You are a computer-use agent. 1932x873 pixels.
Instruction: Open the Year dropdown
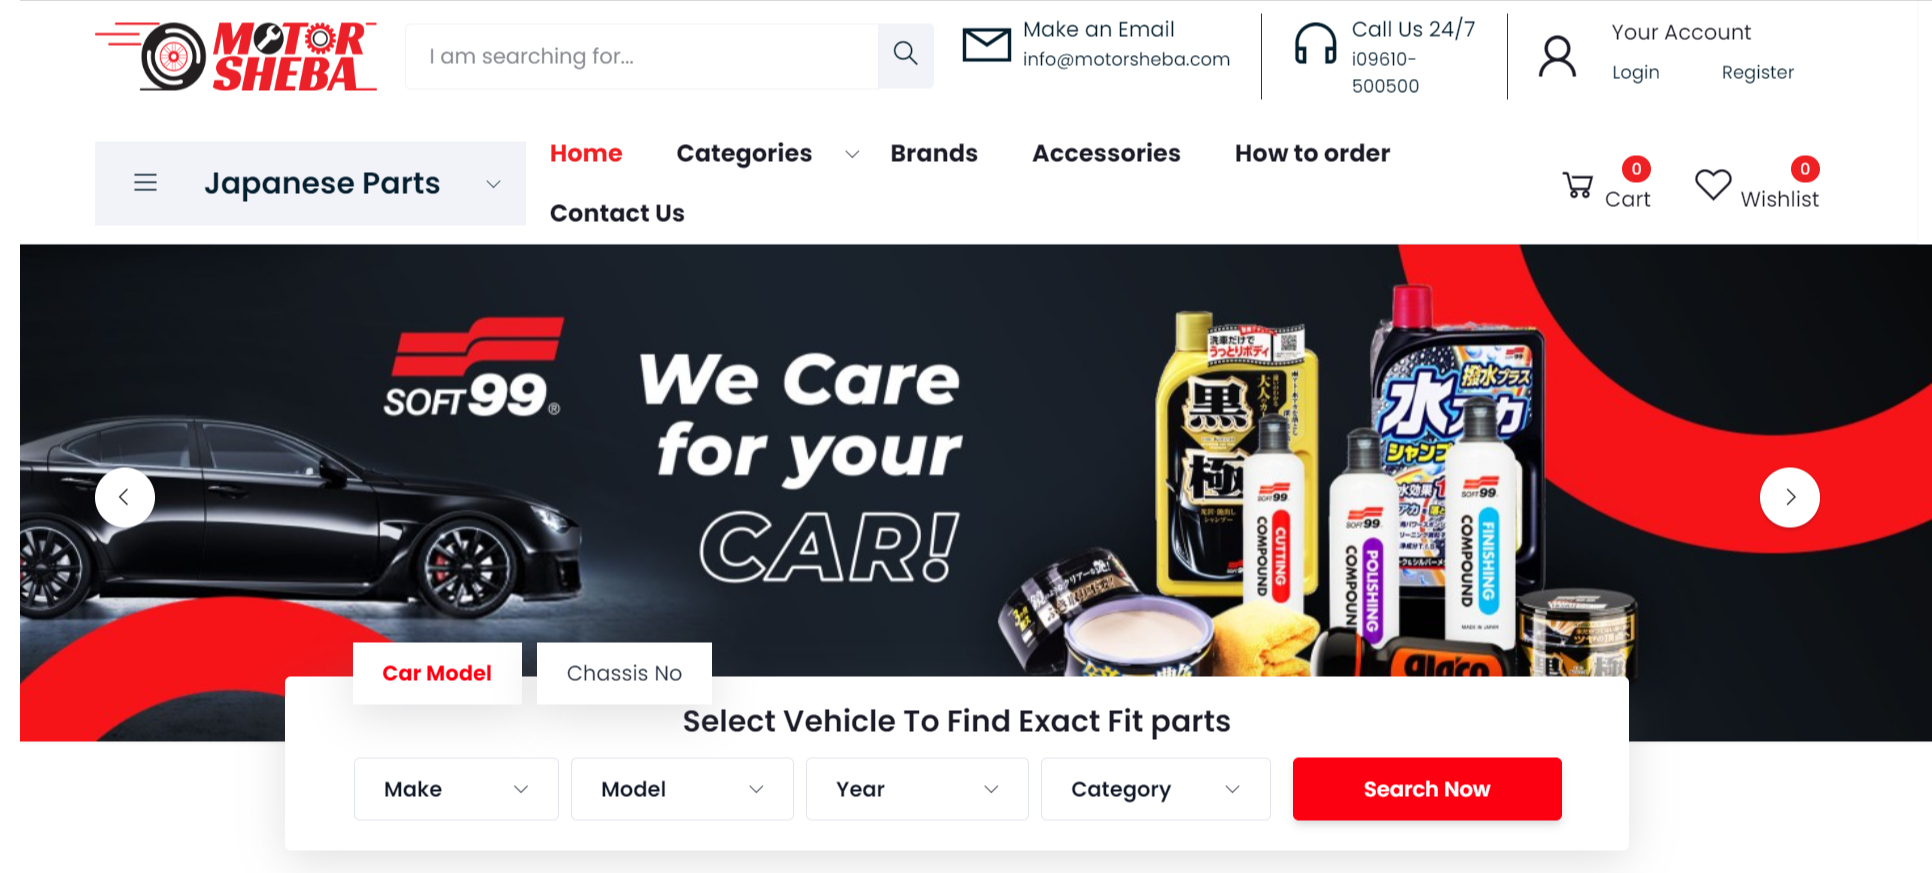917,789
